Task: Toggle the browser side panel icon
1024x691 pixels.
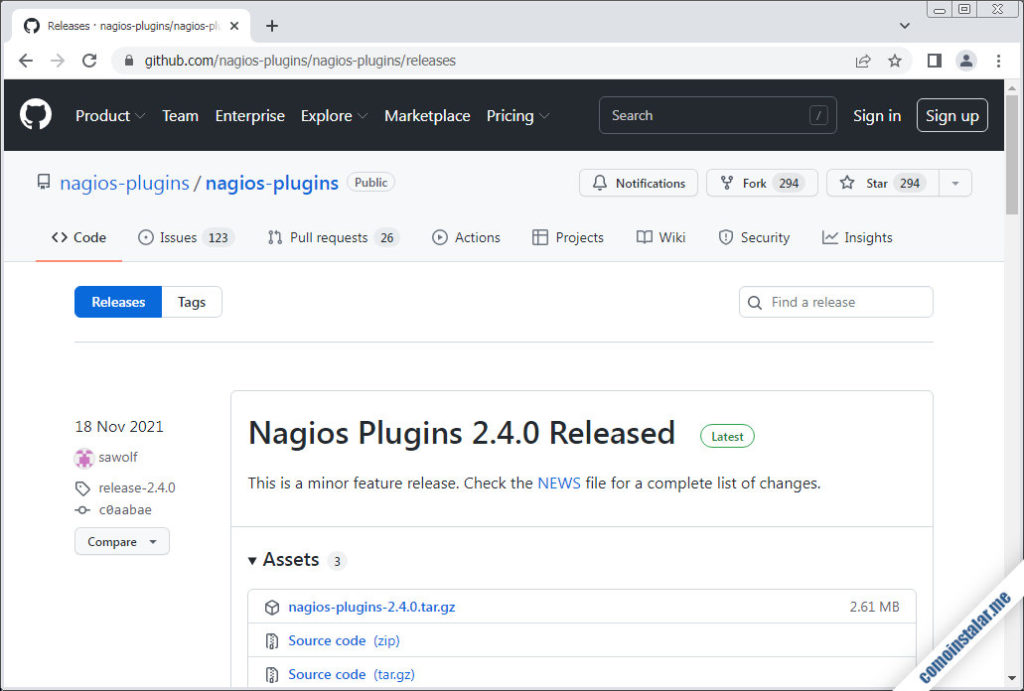Action: tap(933, 60)
